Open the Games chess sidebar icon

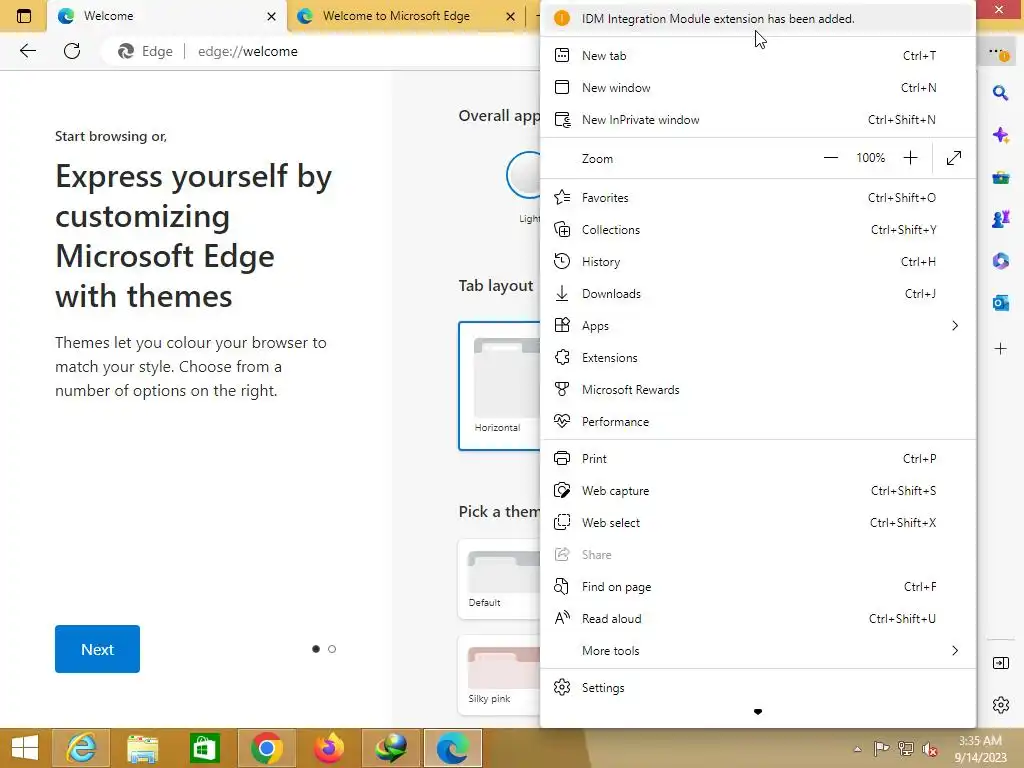(1000, 219)
